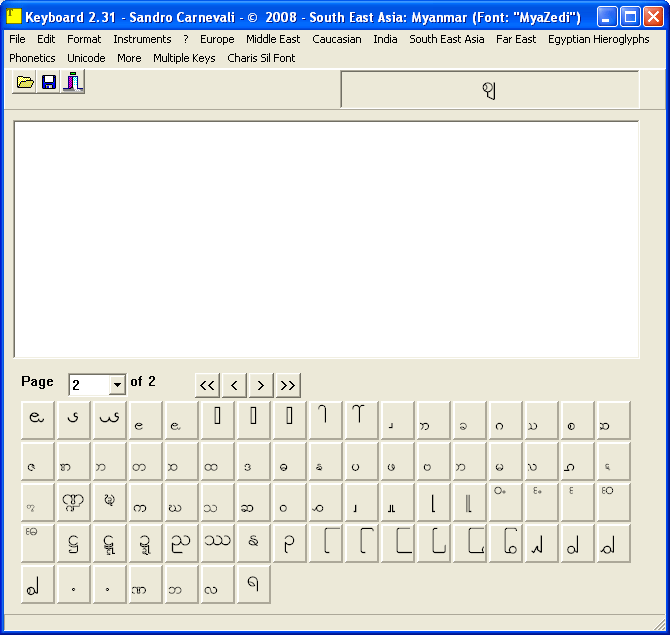
Task: Go to previous page with < button
Action: 234,385
